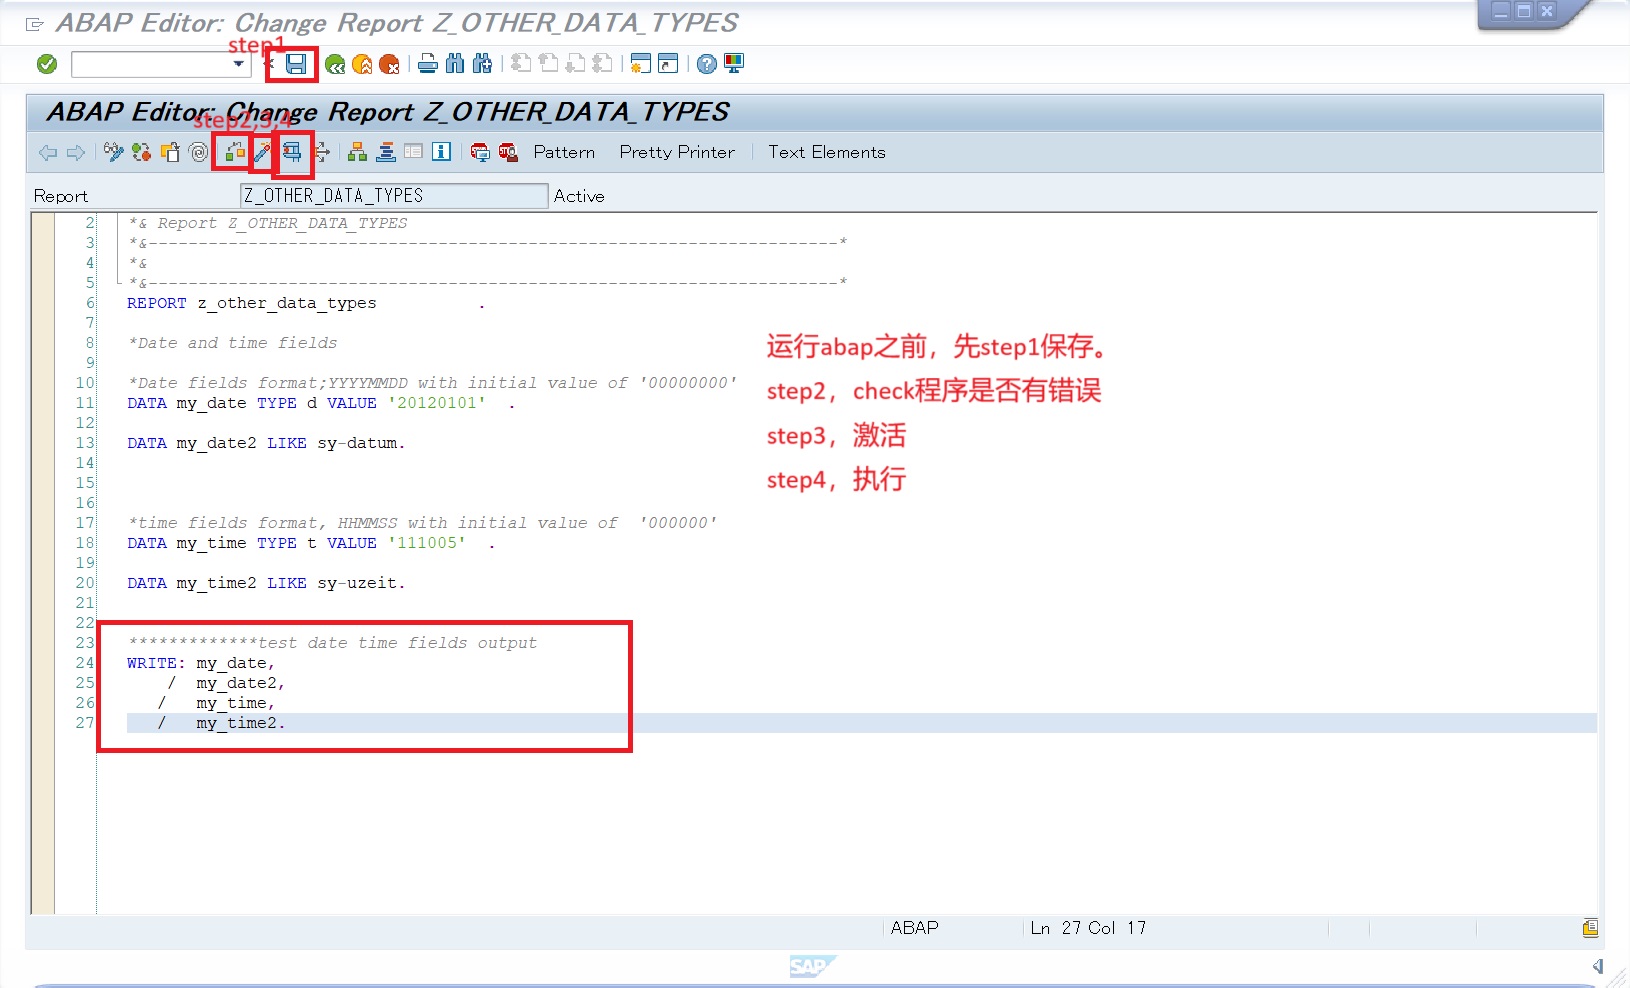1630x988 pixels.
Task: Click the Pretty Printer button
Action: click(677, 152)
